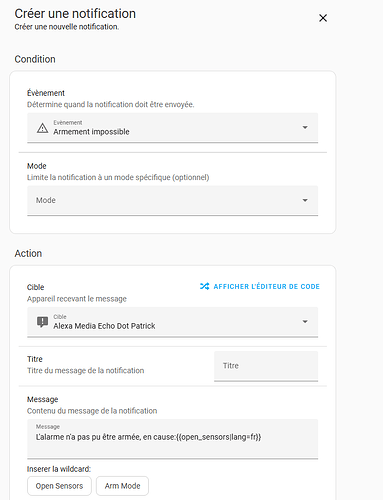
Task: Select the Alexa Media Echo Dot Patrick target
Action: pyautogui.click(x=172, y=322)
